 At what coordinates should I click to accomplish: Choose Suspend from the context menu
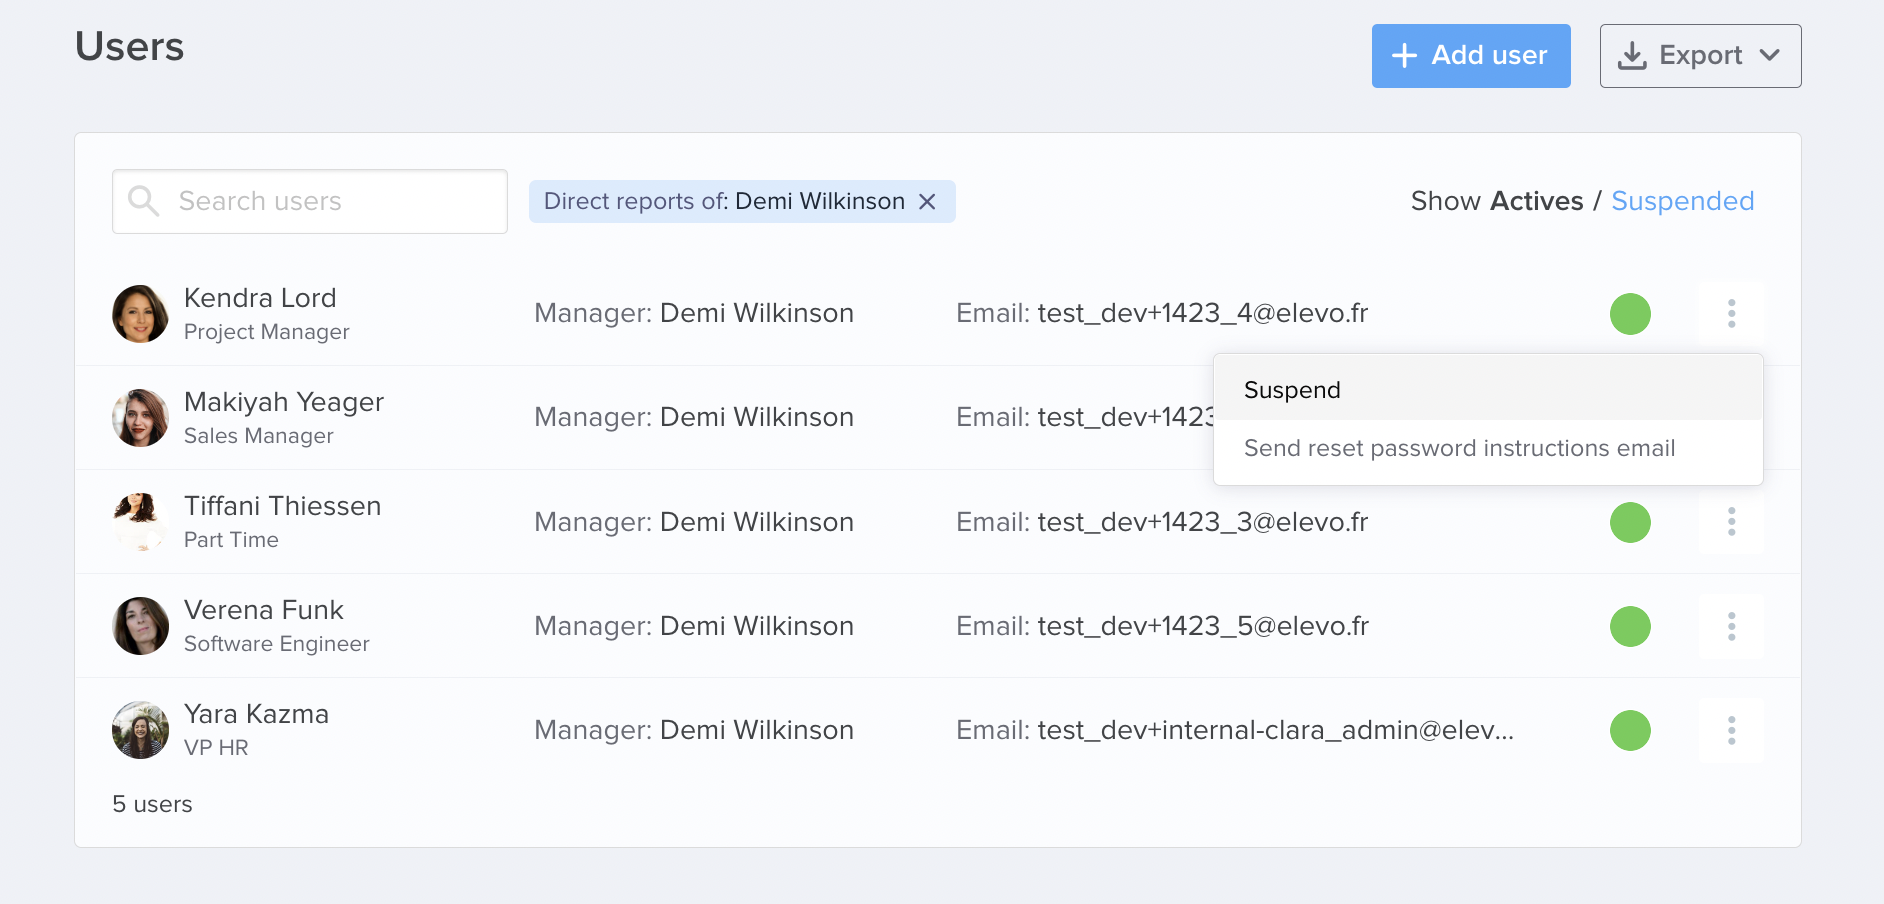click(1488, 390)
